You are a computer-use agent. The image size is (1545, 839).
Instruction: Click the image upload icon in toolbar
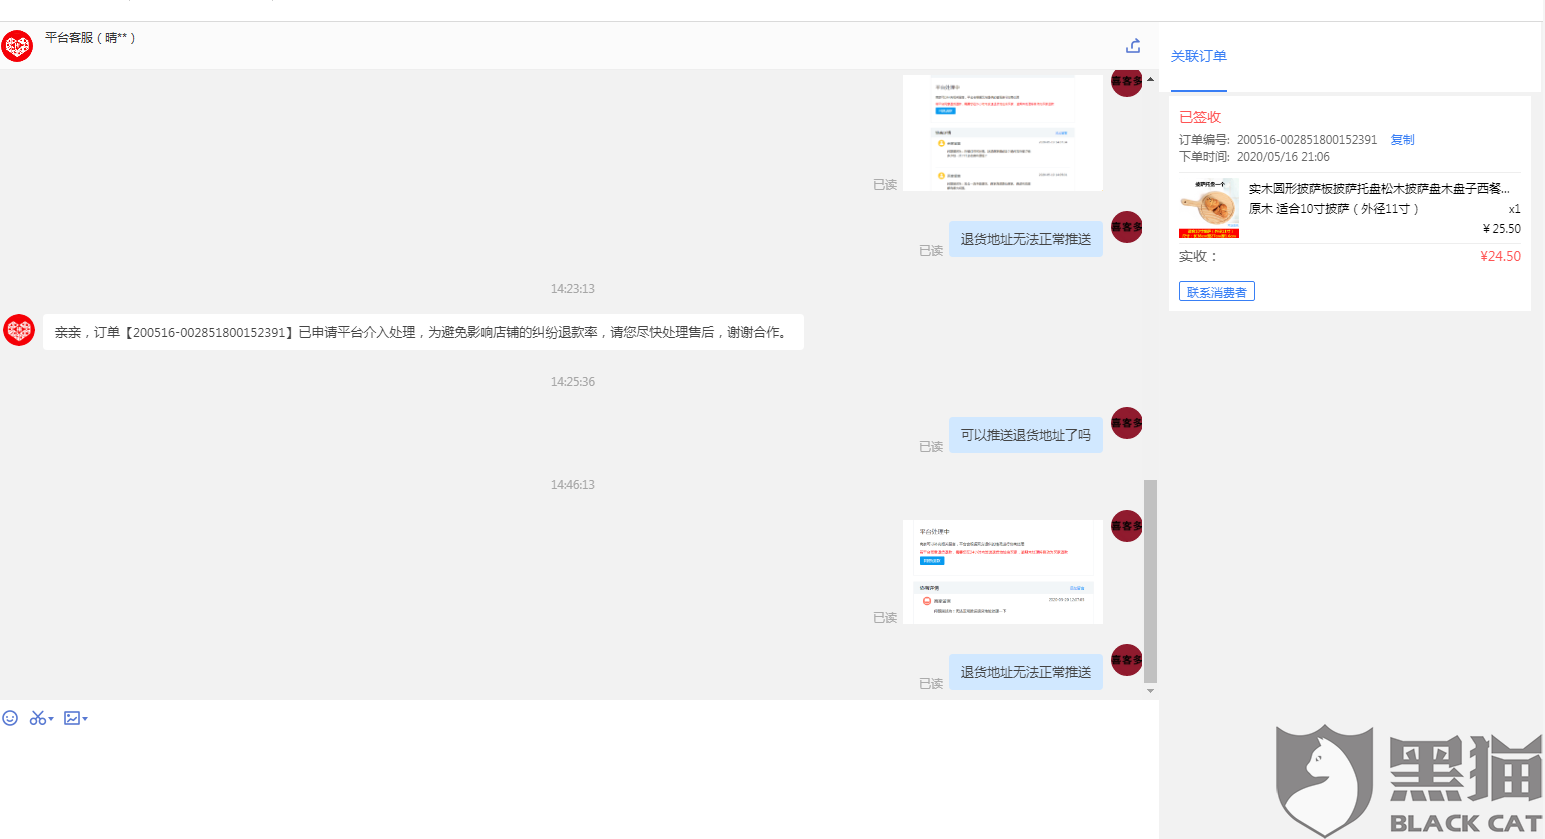click(69, 718)
